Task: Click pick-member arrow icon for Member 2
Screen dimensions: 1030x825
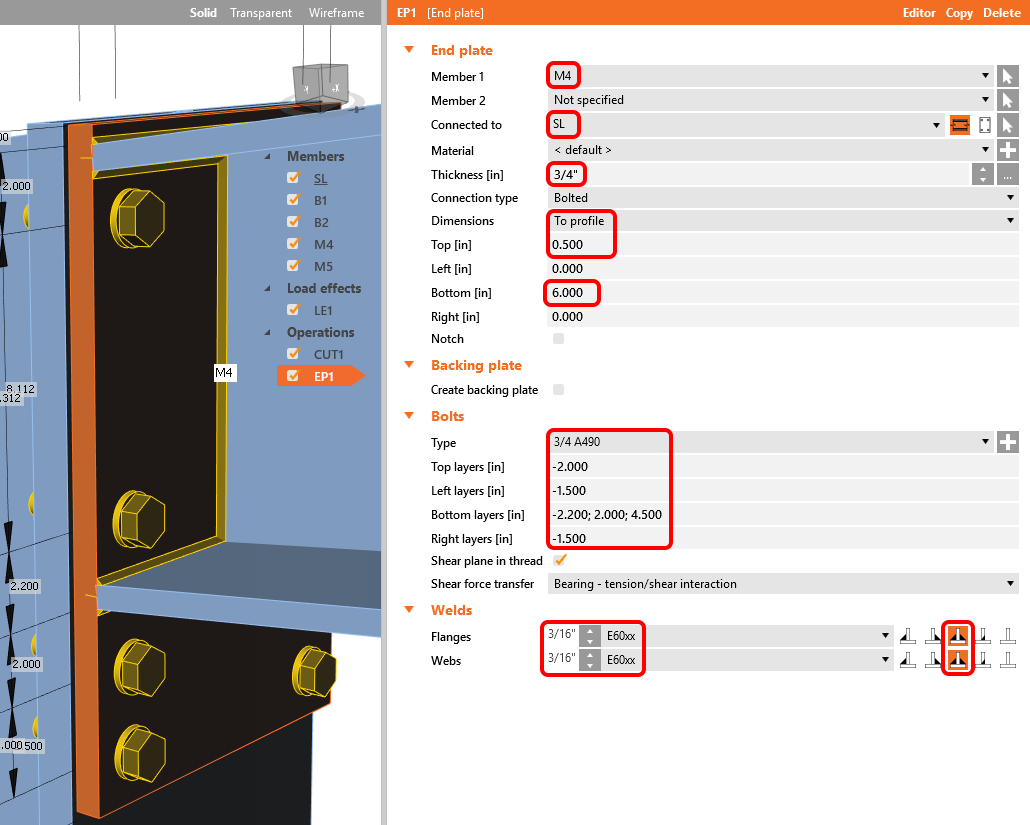Action: tap(1008, 100)
